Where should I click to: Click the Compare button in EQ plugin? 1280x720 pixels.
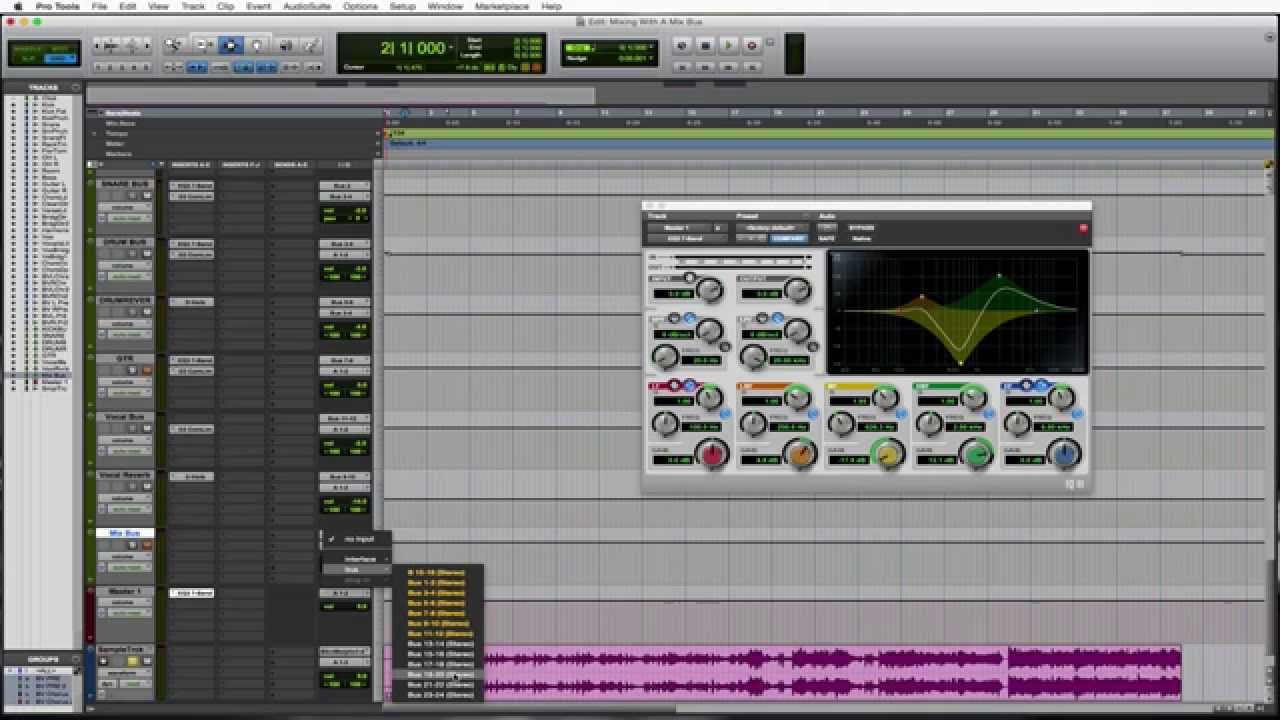click(790, 238)
